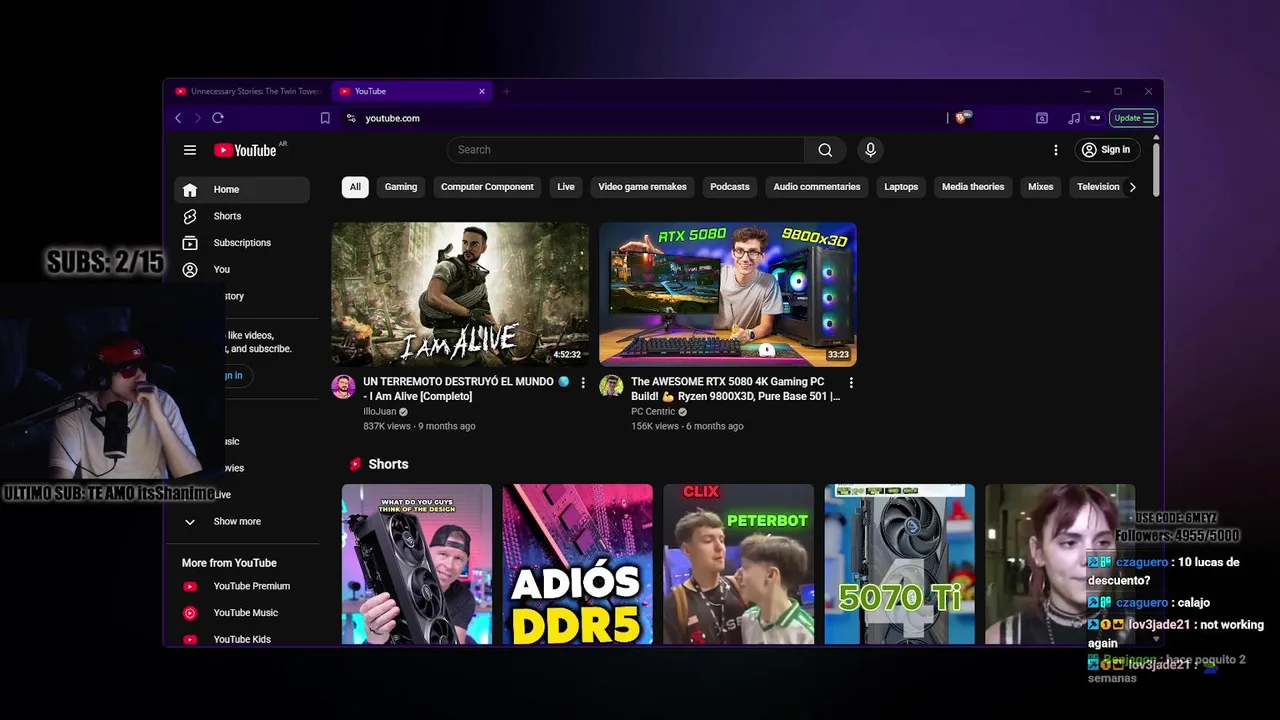The width and height of the screenshot is (1280, 720).
Task: Select the Podcasts filter chip
Action: tap(730, 187)
